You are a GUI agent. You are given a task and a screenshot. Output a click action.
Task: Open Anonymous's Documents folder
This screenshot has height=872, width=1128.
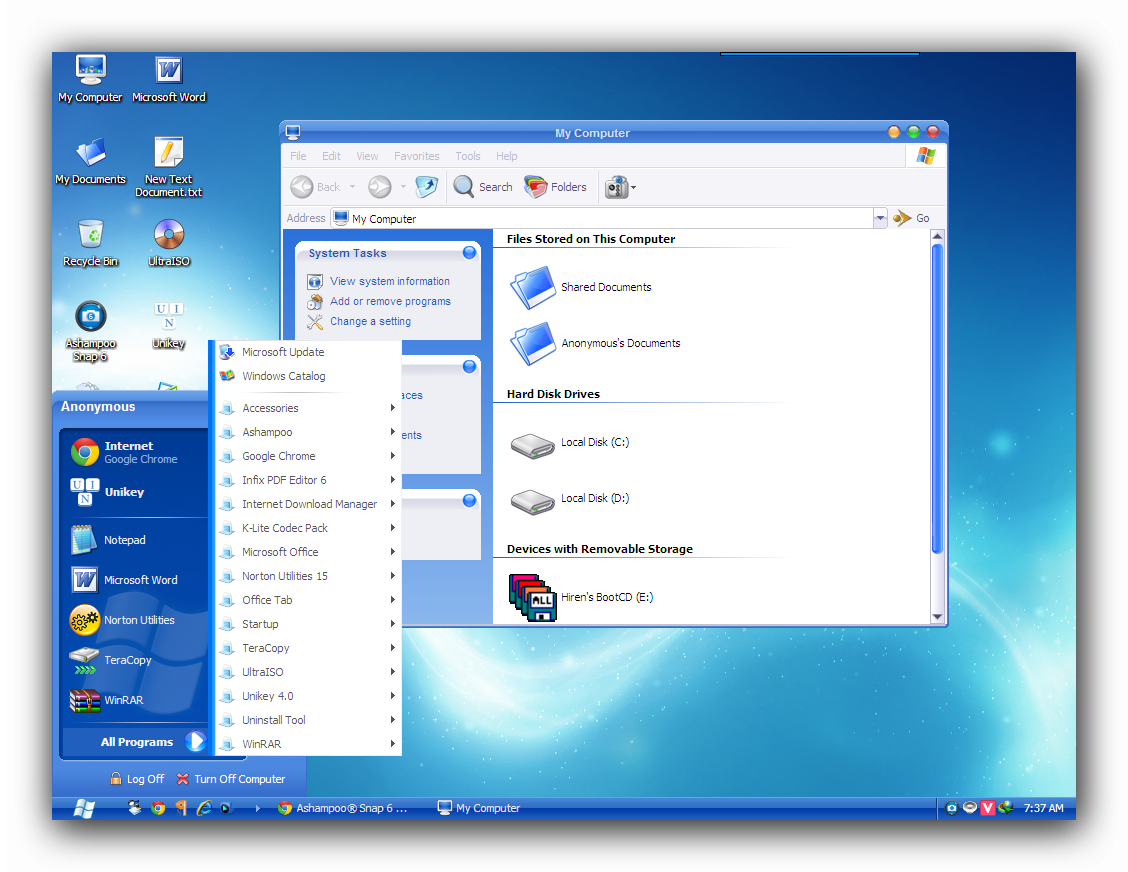point(595,343)
